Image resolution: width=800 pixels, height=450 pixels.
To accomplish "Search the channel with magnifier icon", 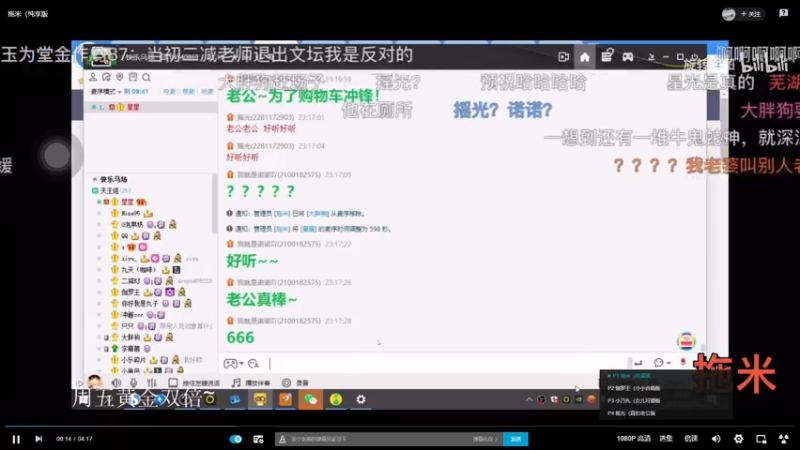I will pos(146,78).
